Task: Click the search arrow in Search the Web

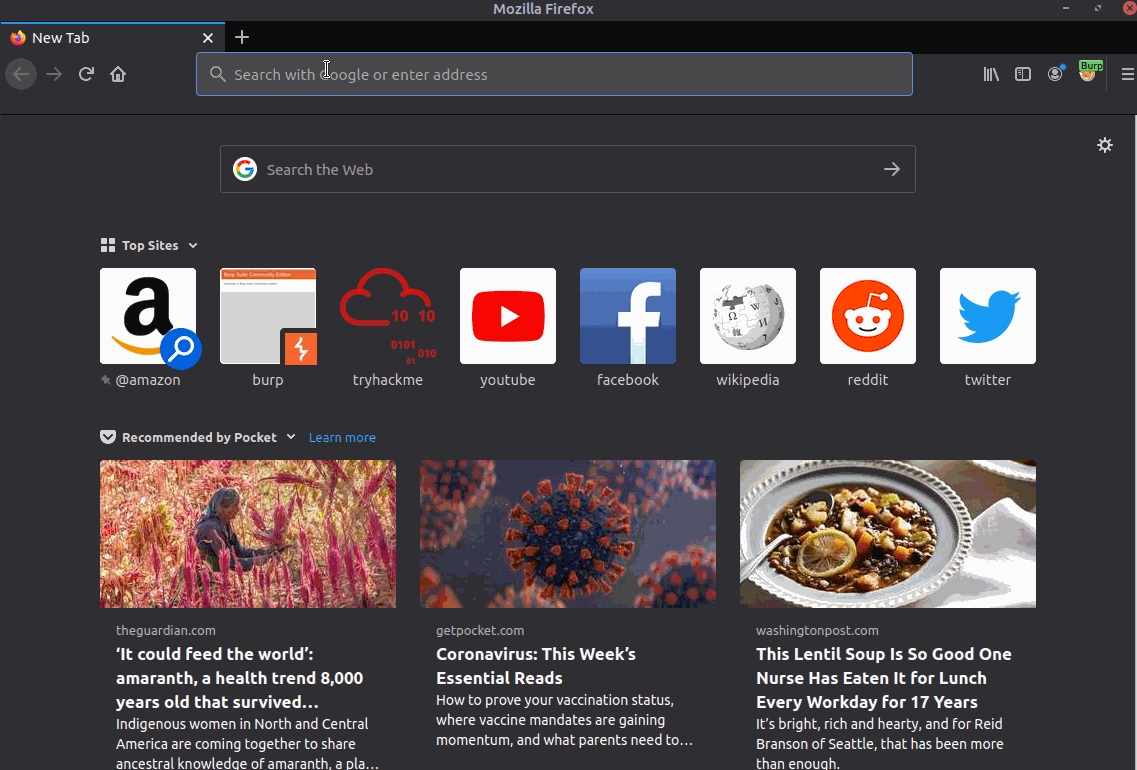Action: tap(892, 170)
